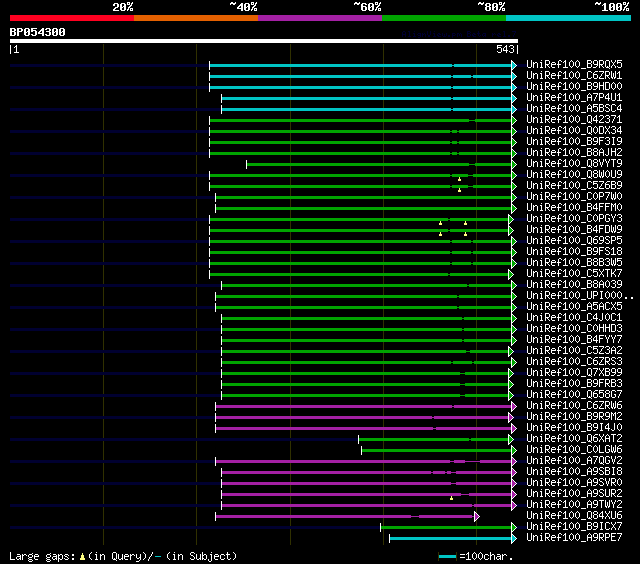Viewport: 640px width, 564px height.
Task: Click the UniRef100_C6ZRS3 hit name
Action: [x=574, y=362]
